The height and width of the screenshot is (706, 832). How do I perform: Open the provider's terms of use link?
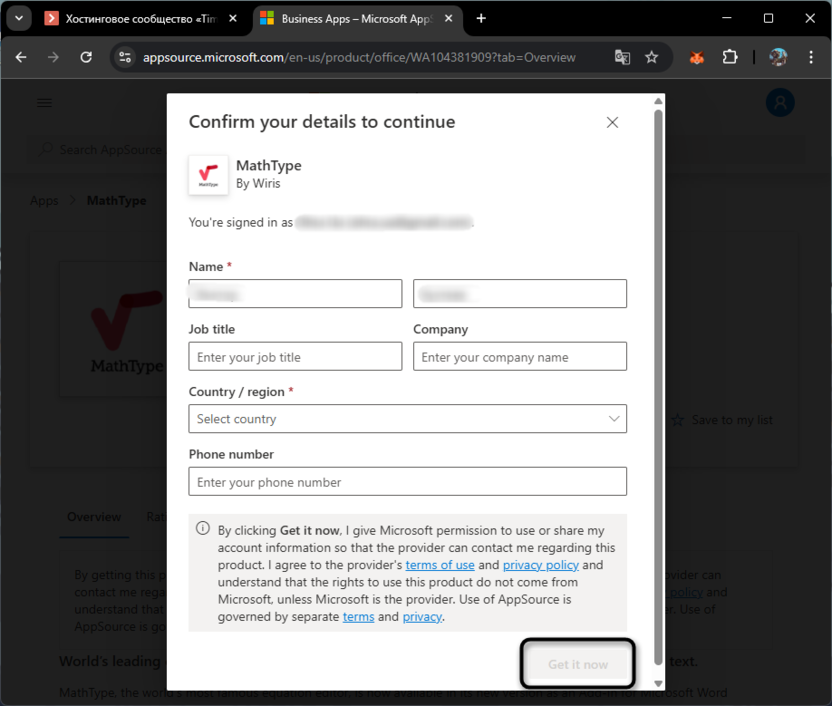(440, 565)
